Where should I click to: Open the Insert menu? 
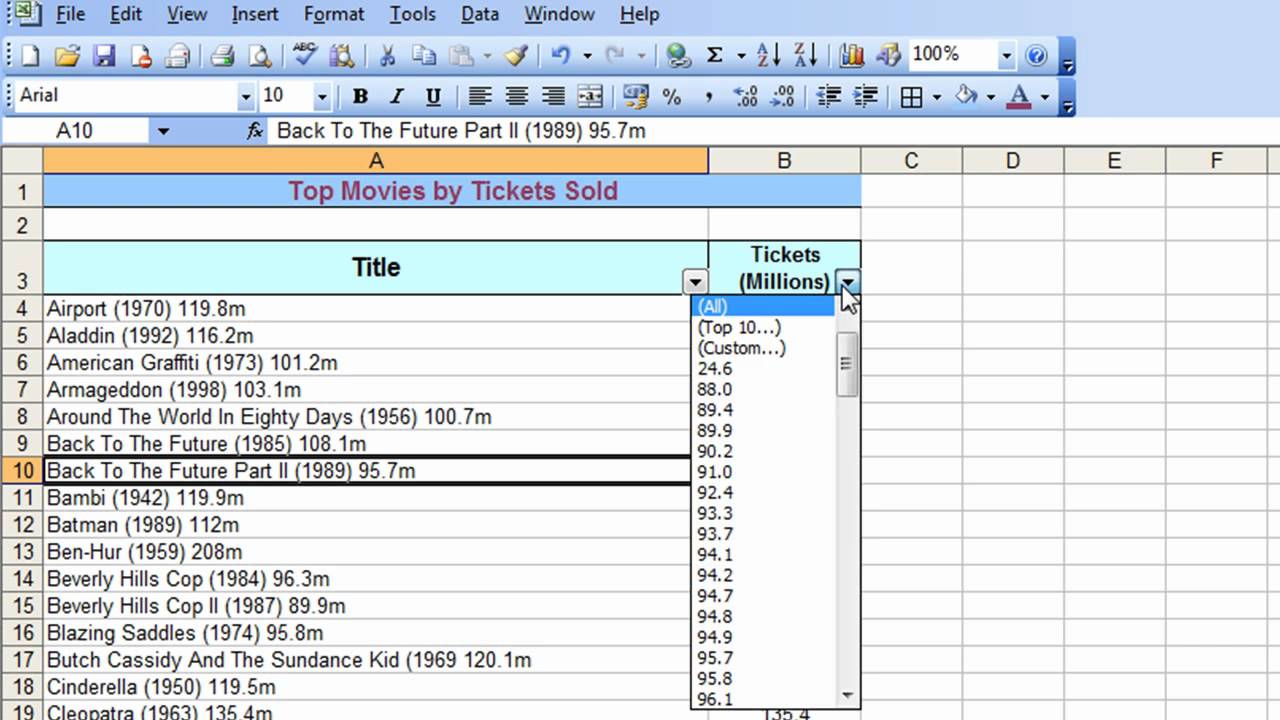coord(256,14)
